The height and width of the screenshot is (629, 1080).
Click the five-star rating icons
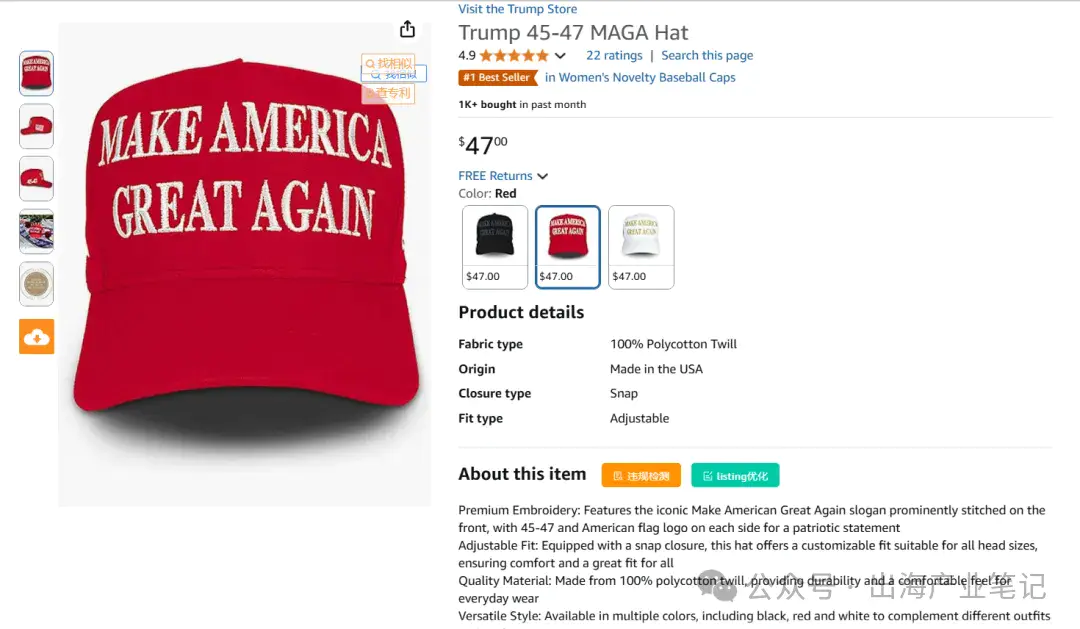514,55
